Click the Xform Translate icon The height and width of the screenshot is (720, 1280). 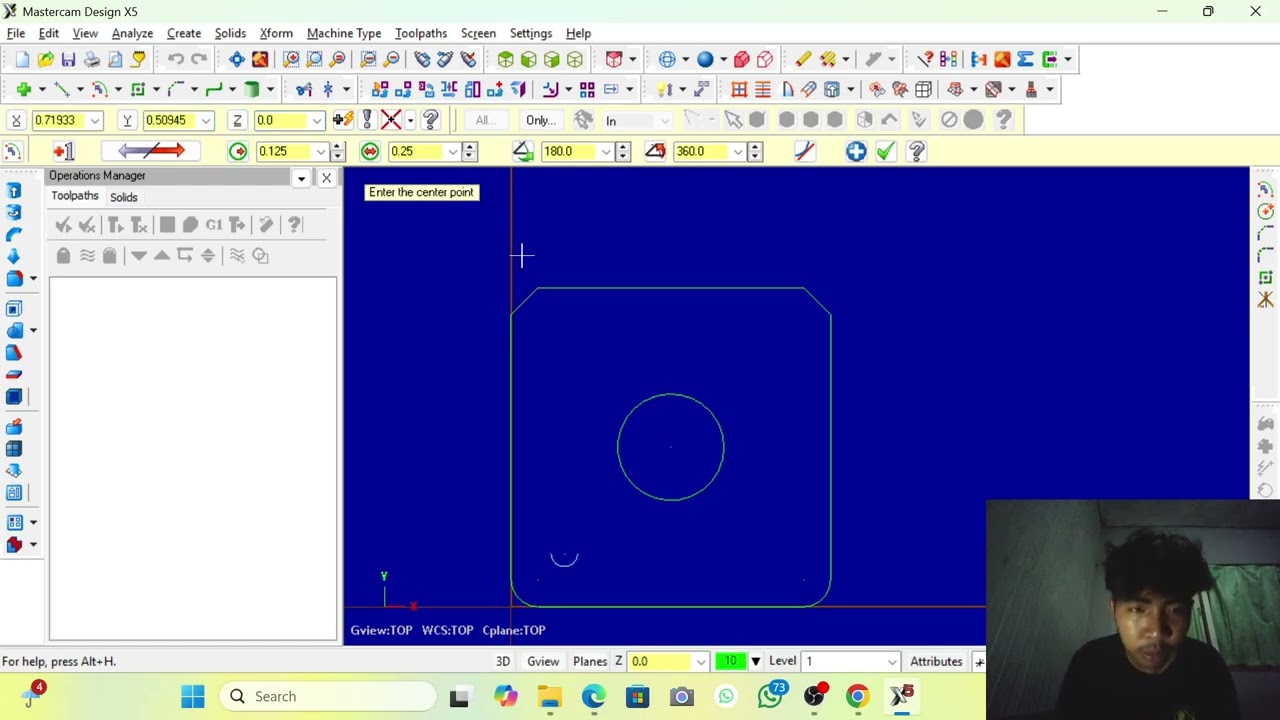click(x=403, y=90)
